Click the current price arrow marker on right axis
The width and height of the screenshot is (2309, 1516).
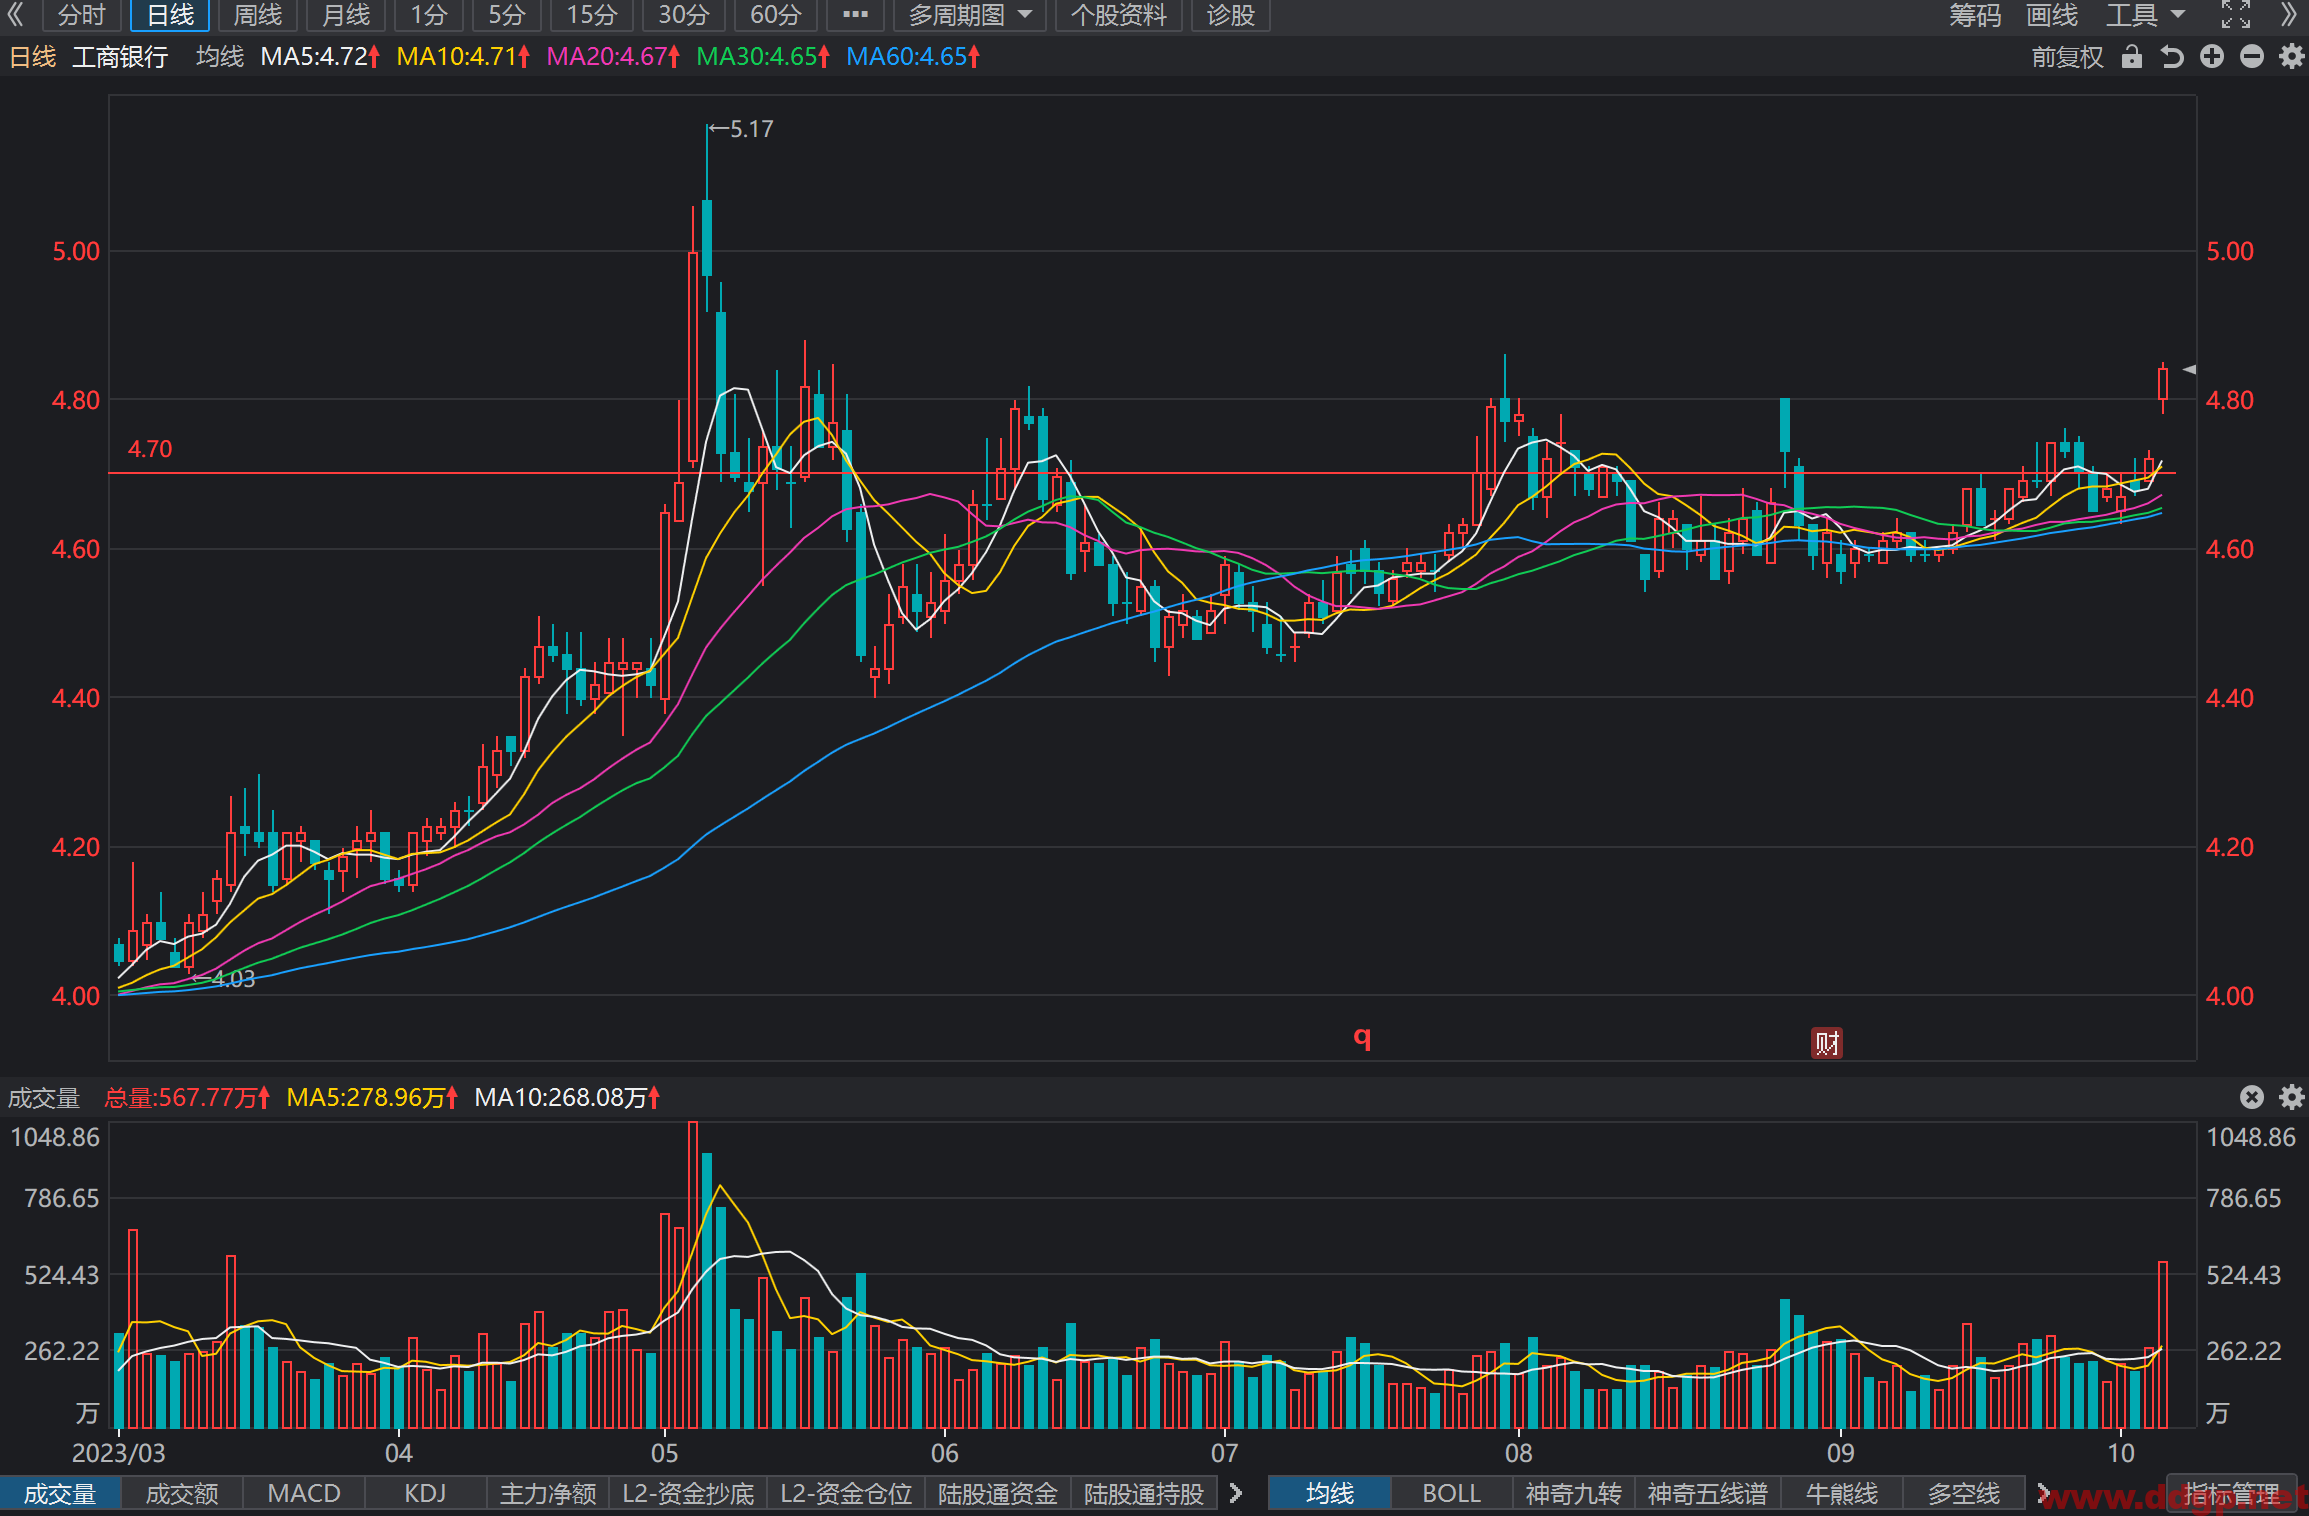[2188, 369]
